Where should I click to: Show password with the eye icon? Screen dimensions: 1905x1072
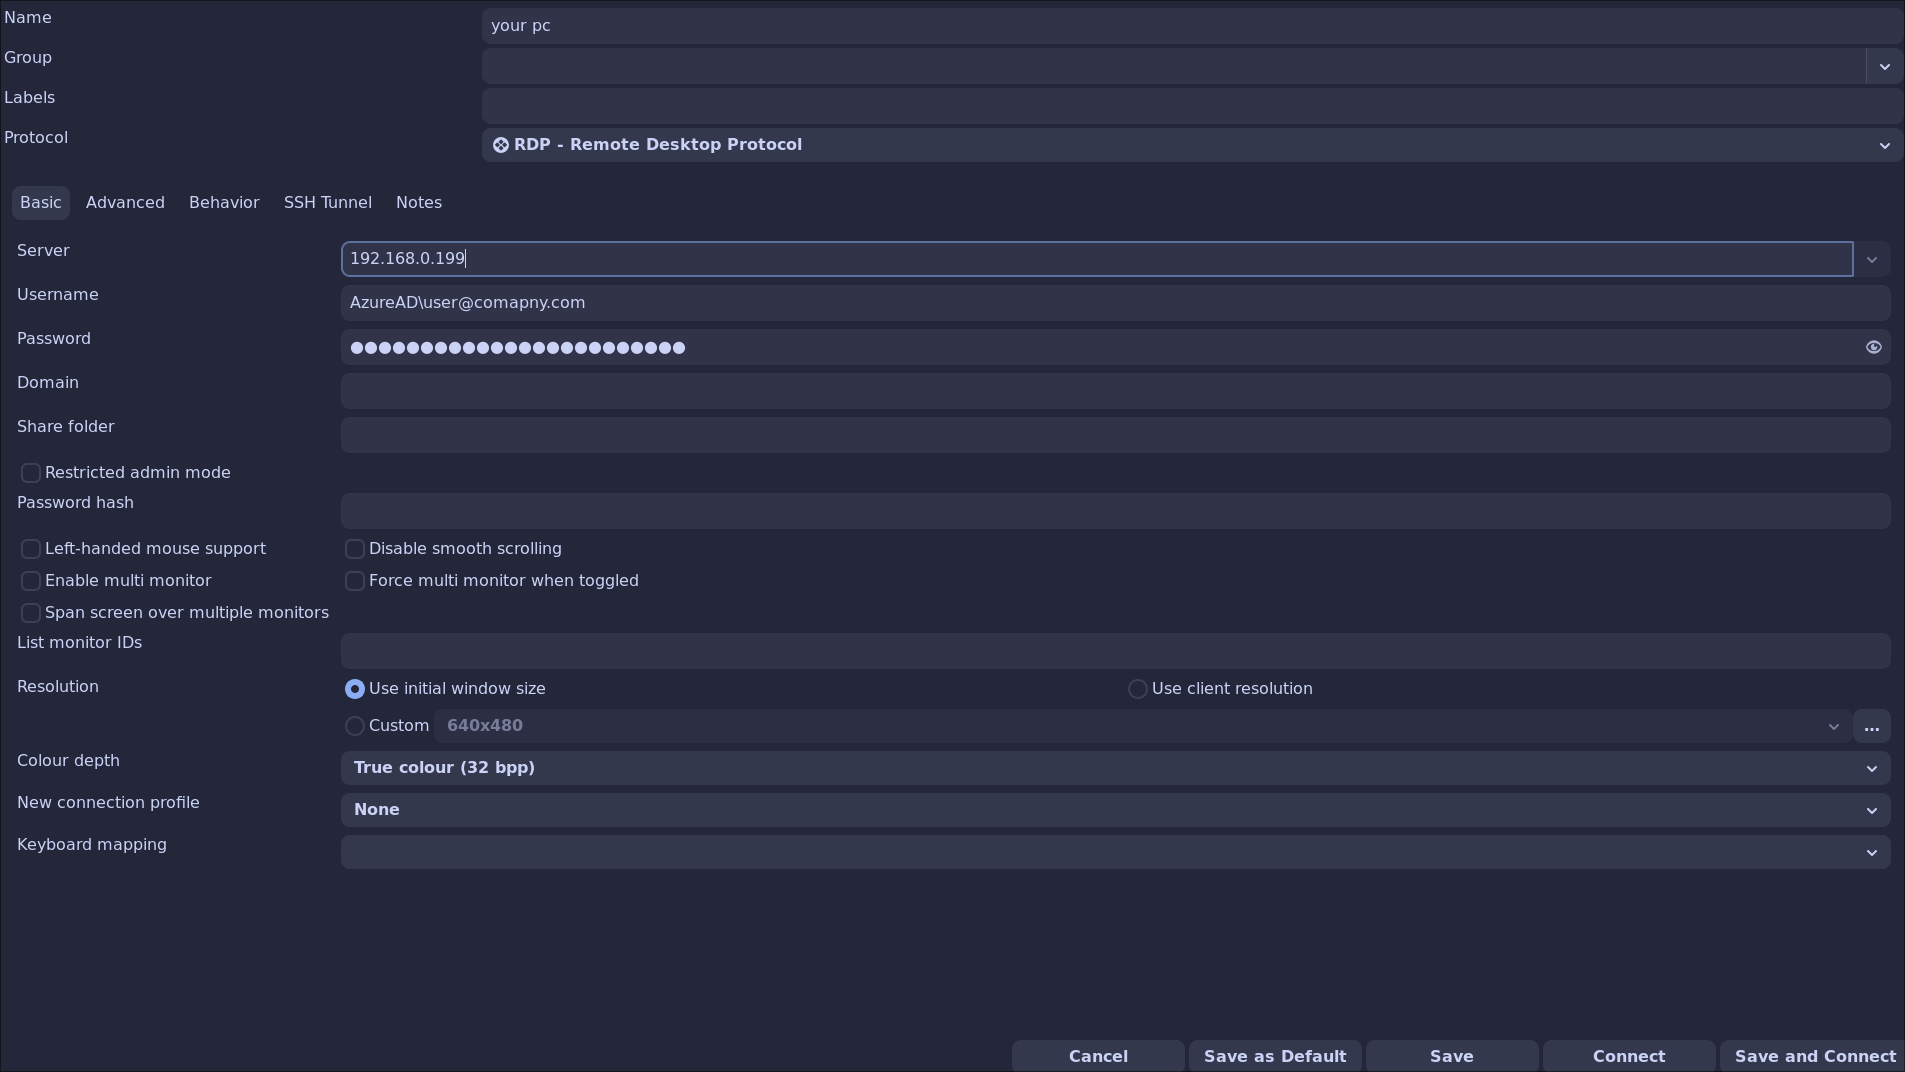point(1873,347)
